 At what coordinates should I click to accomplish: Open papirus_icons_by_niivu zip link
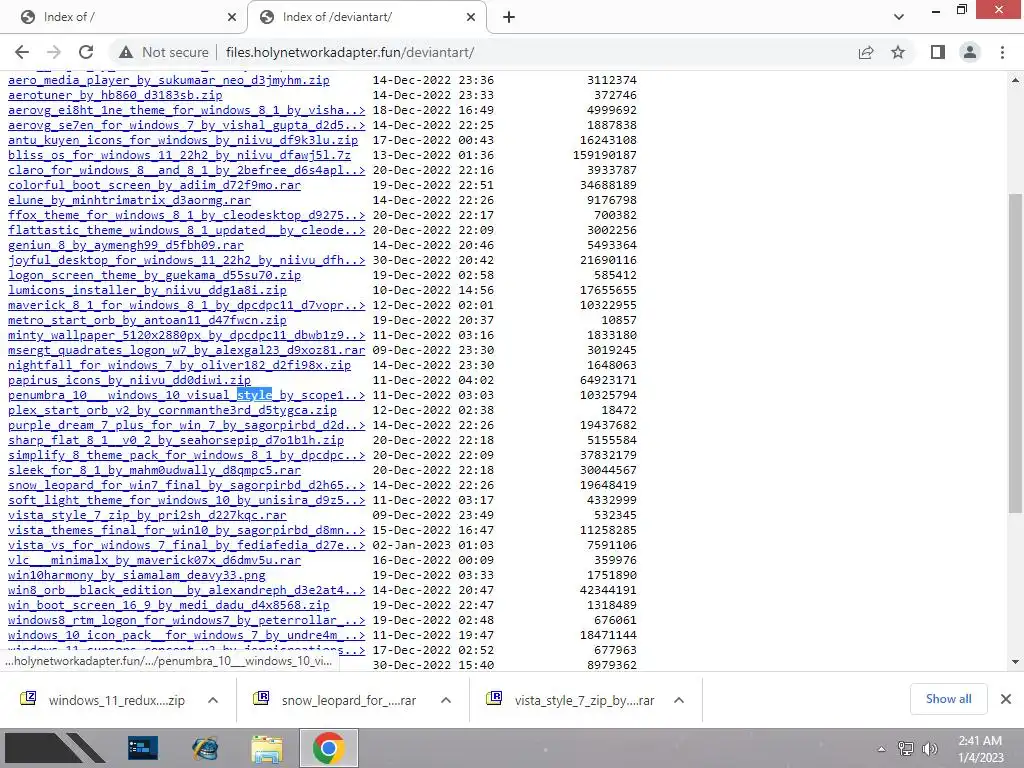pos(129,381)
